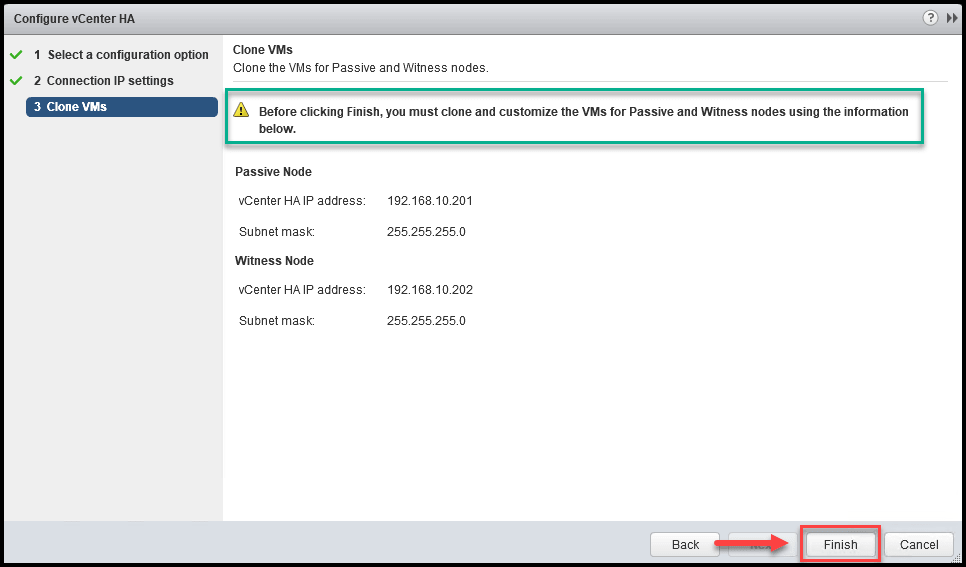Click the Finish button
The height and width of the screenshot is (567, 966).
pos(840,544)
